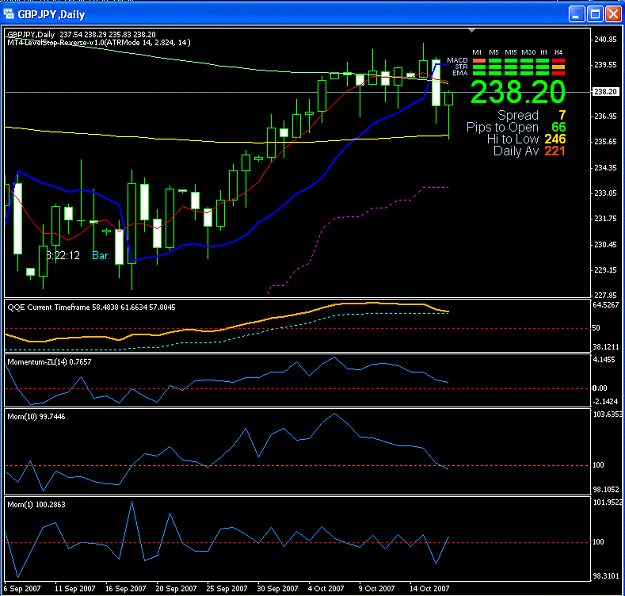Click the 230.45 price scale label
The width and height of the screenshot is (625, 596).
pos(605,244)
